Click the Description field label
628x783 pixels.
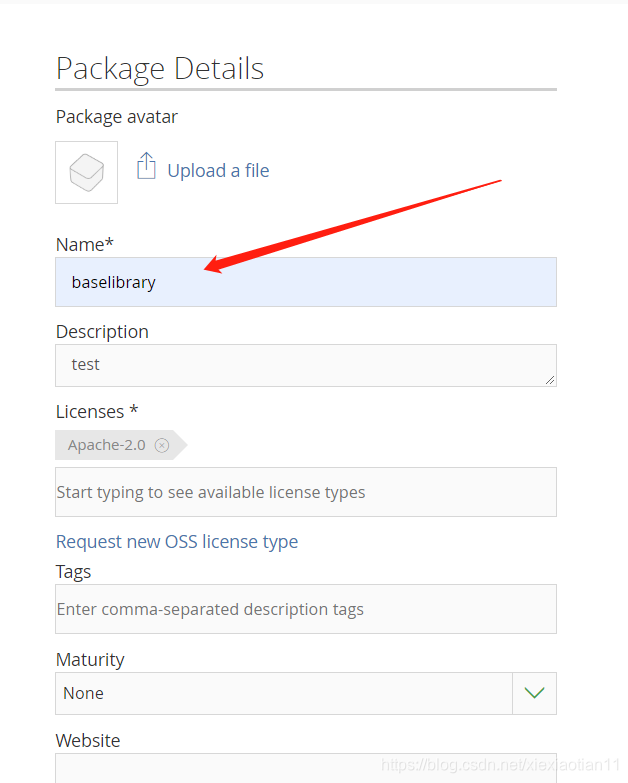tap(102, 332)
